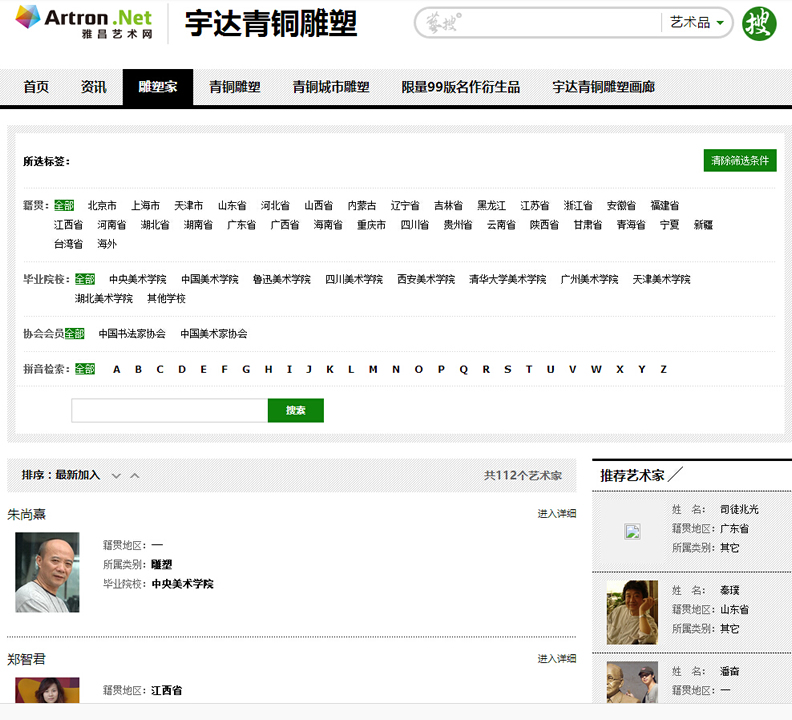The width and height of the screenshot is (792, 720).
Task: Sort the list with the down arrow
Action: tap(116, 476)
